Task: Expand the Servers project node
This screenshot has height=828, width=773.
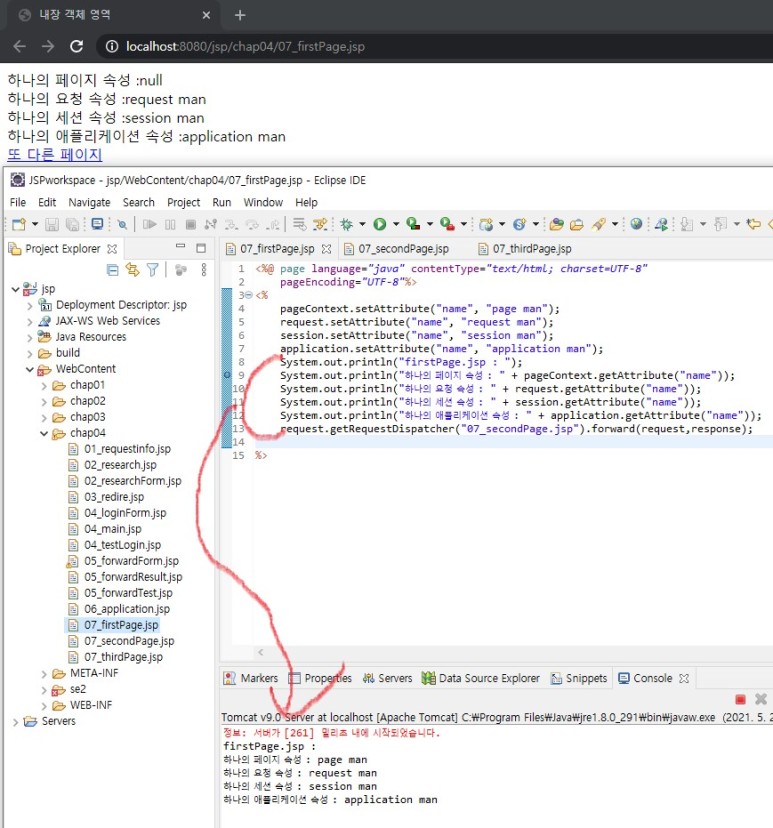Action: pos(16,722)
